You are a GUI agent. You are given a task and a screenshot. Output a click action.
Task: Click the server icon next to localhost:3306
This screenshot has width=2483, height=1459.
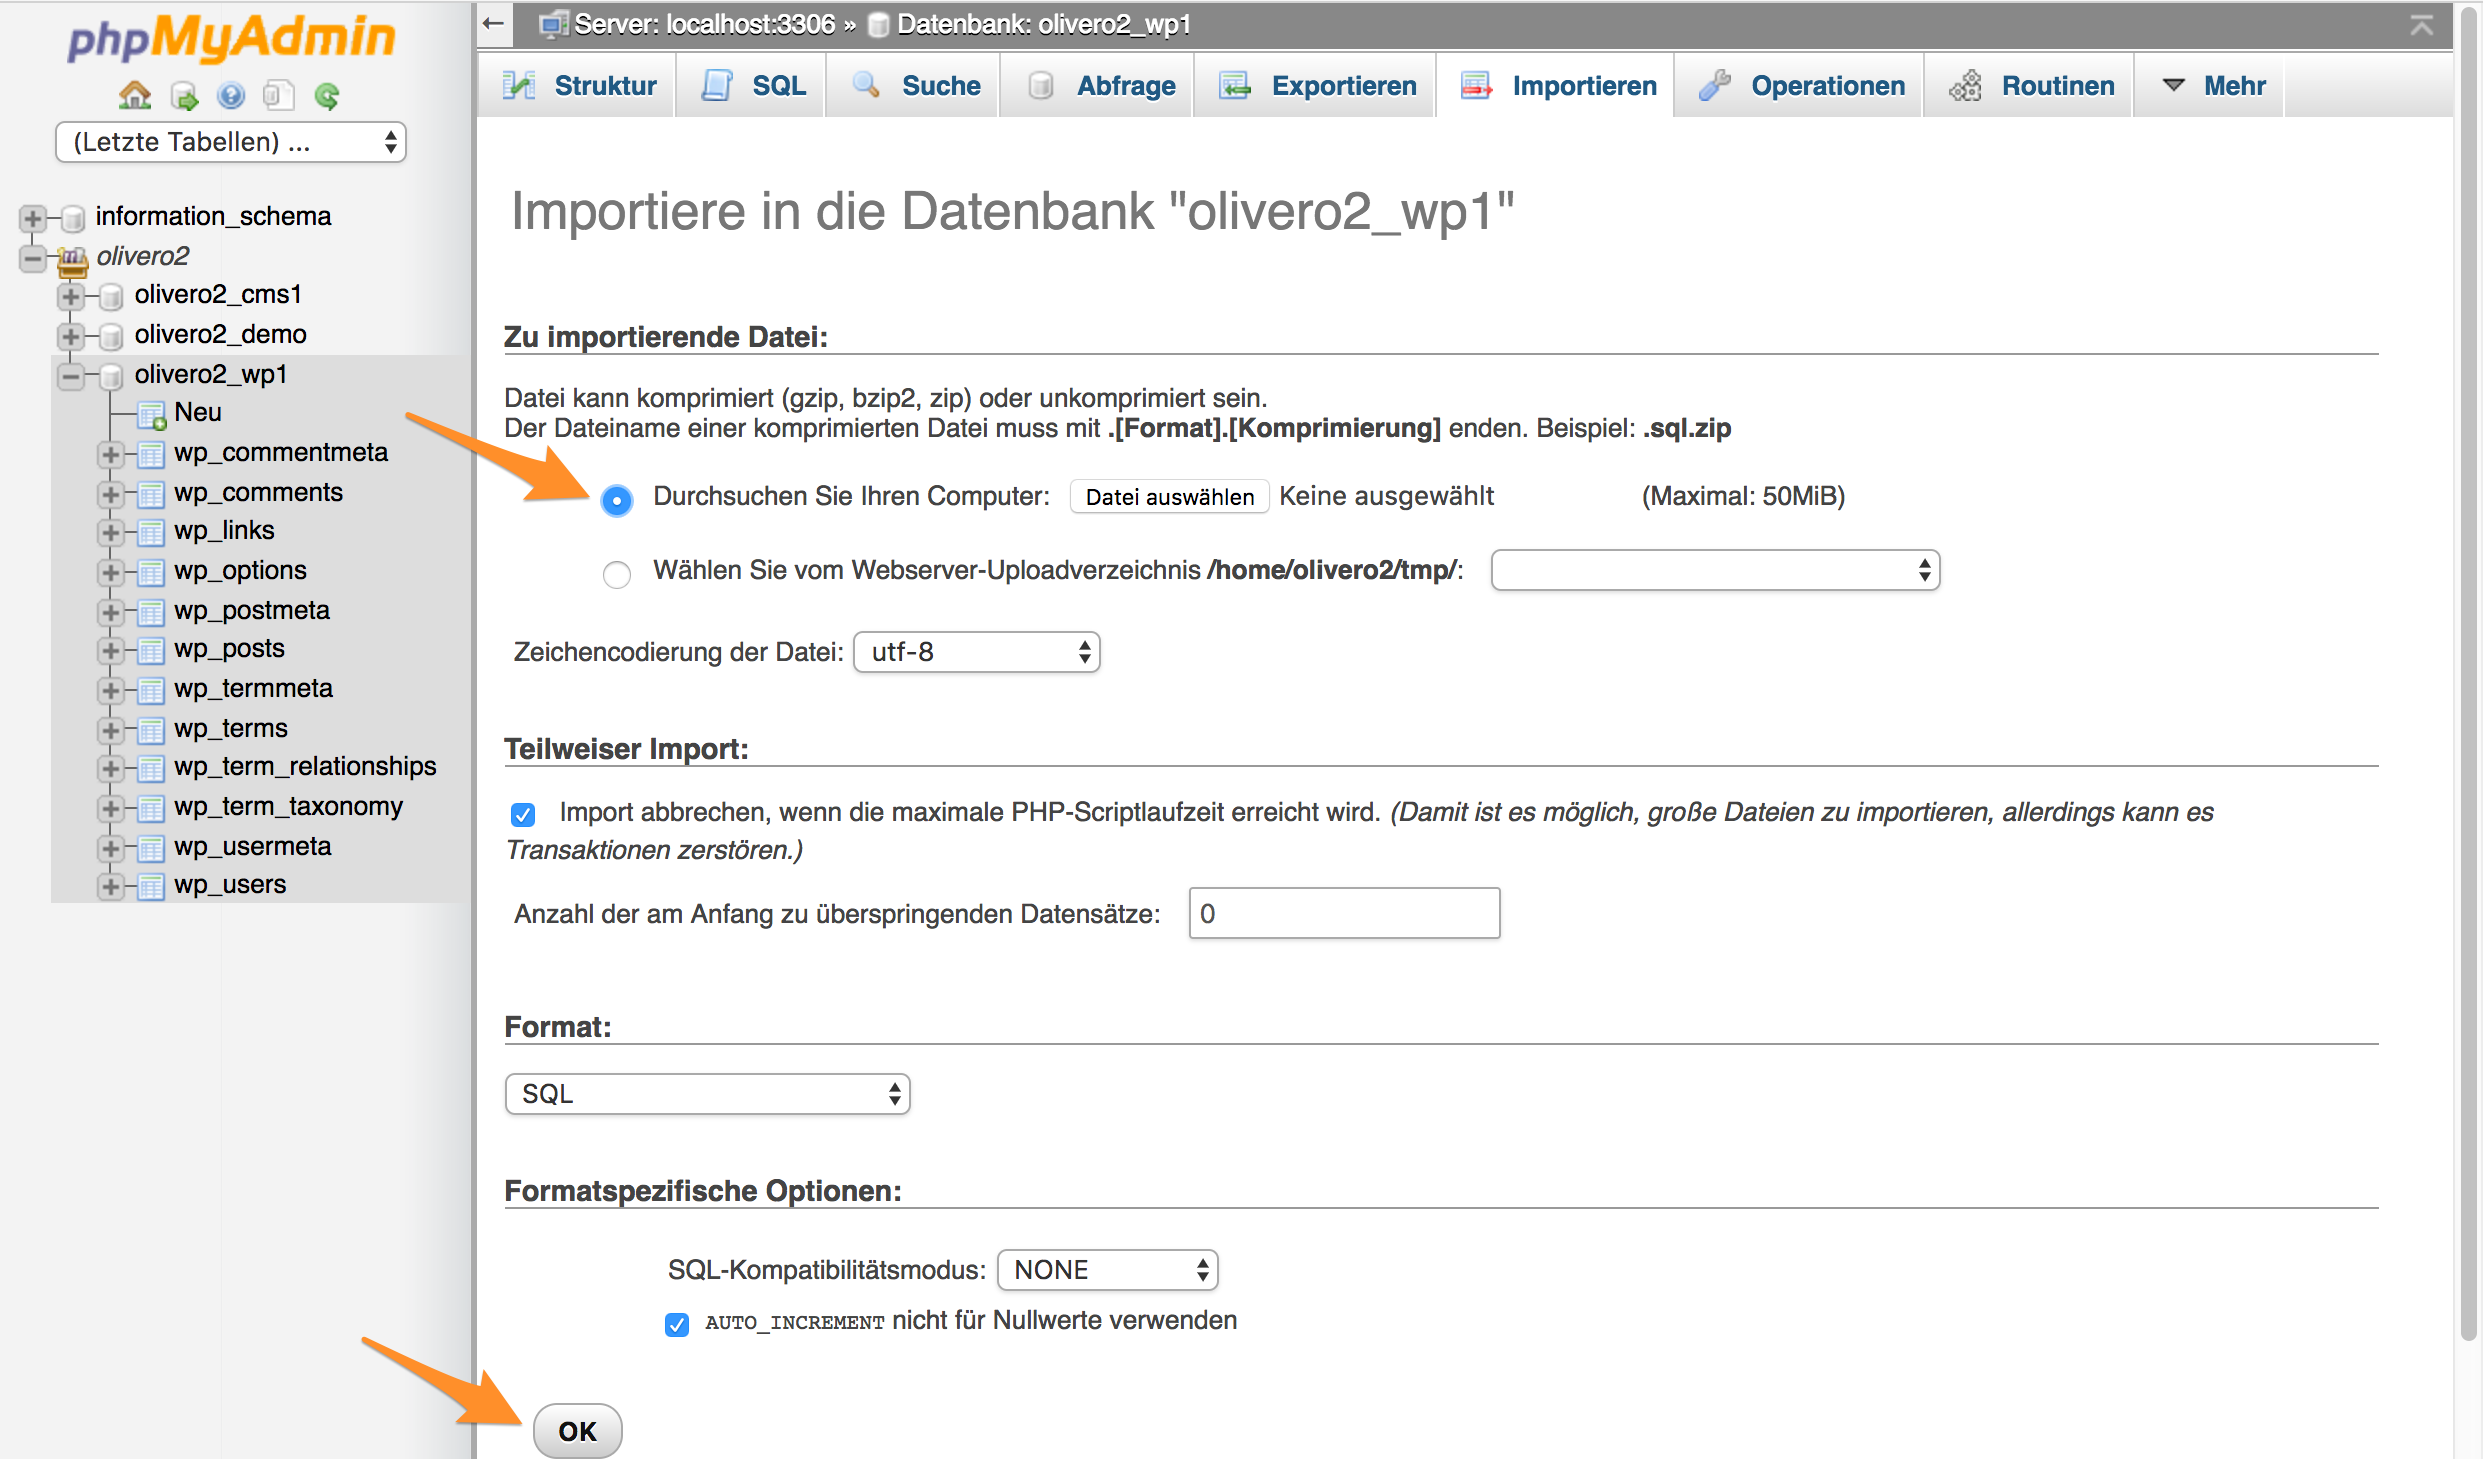tap(553, 23)
